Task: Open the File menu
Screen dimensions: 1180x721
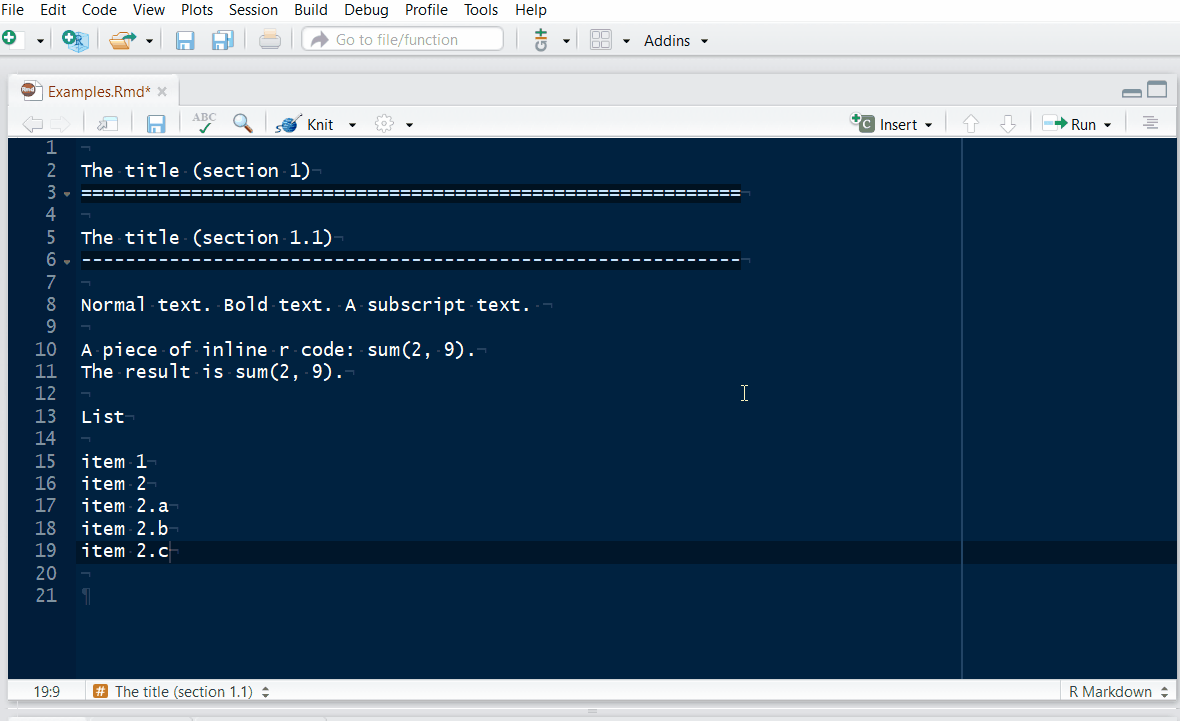Action: coord(12,10)
